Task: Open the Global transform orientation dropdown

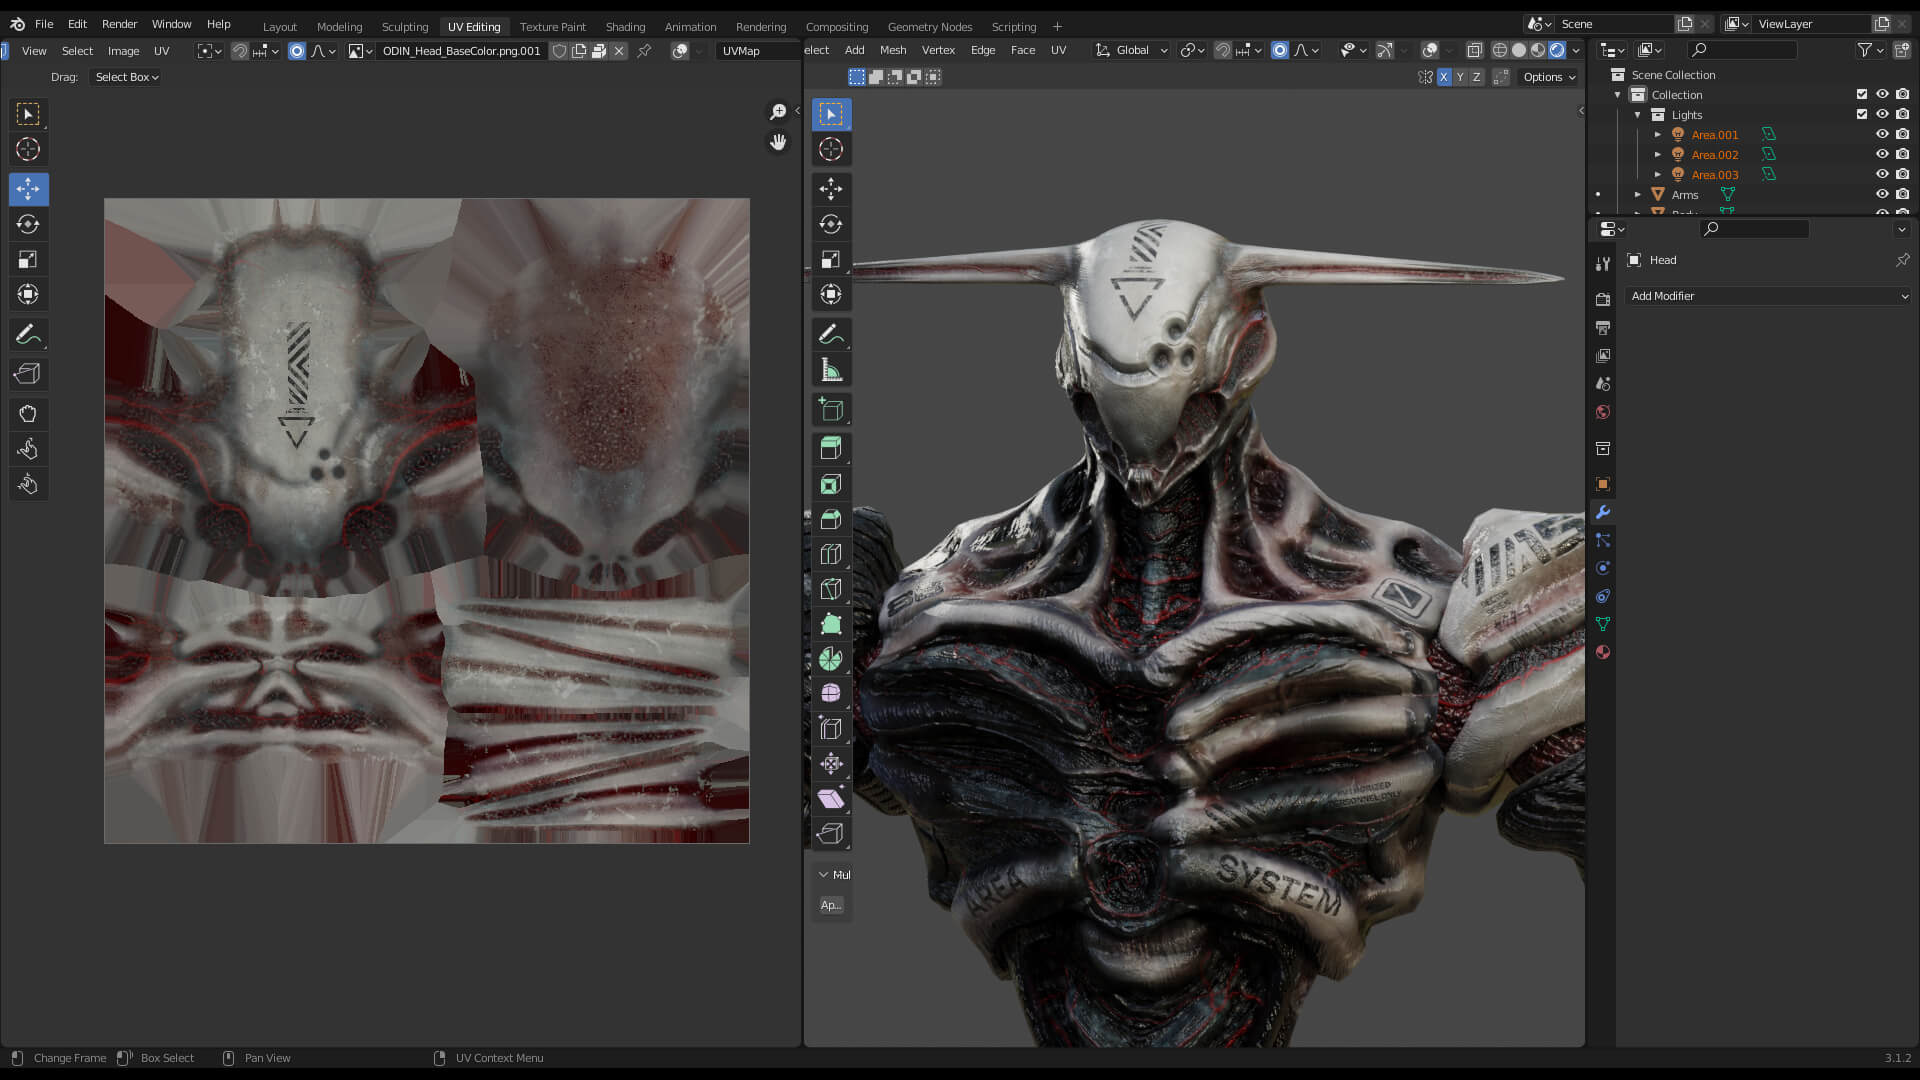Action: point(1132,50)
